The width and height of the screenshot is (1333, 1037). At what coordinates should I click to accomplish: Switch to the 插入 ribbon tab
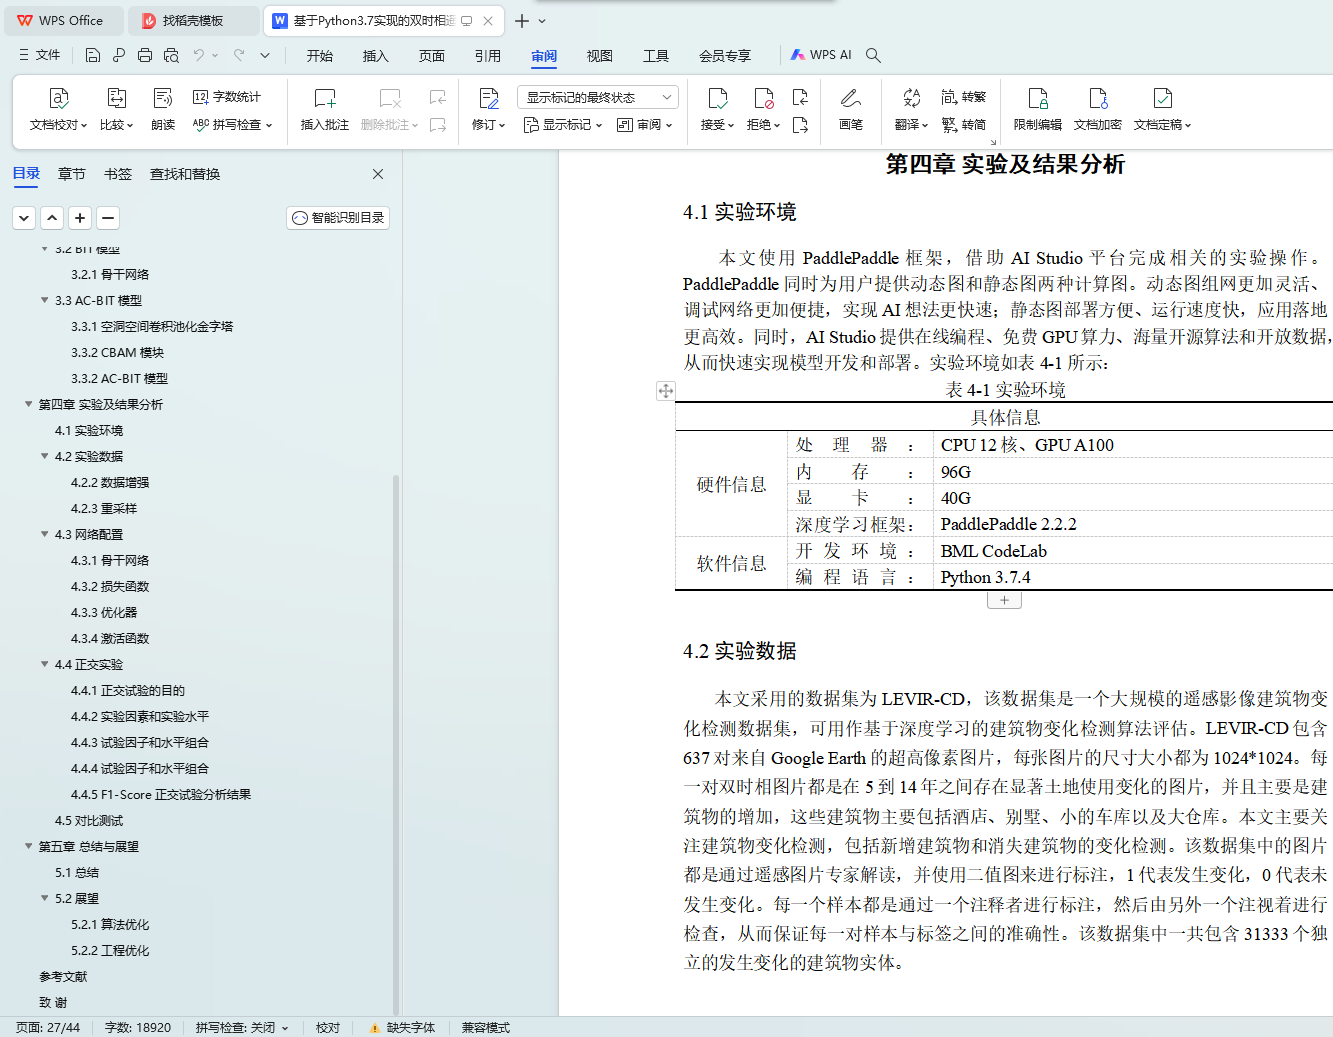click(x=375, y=56)
